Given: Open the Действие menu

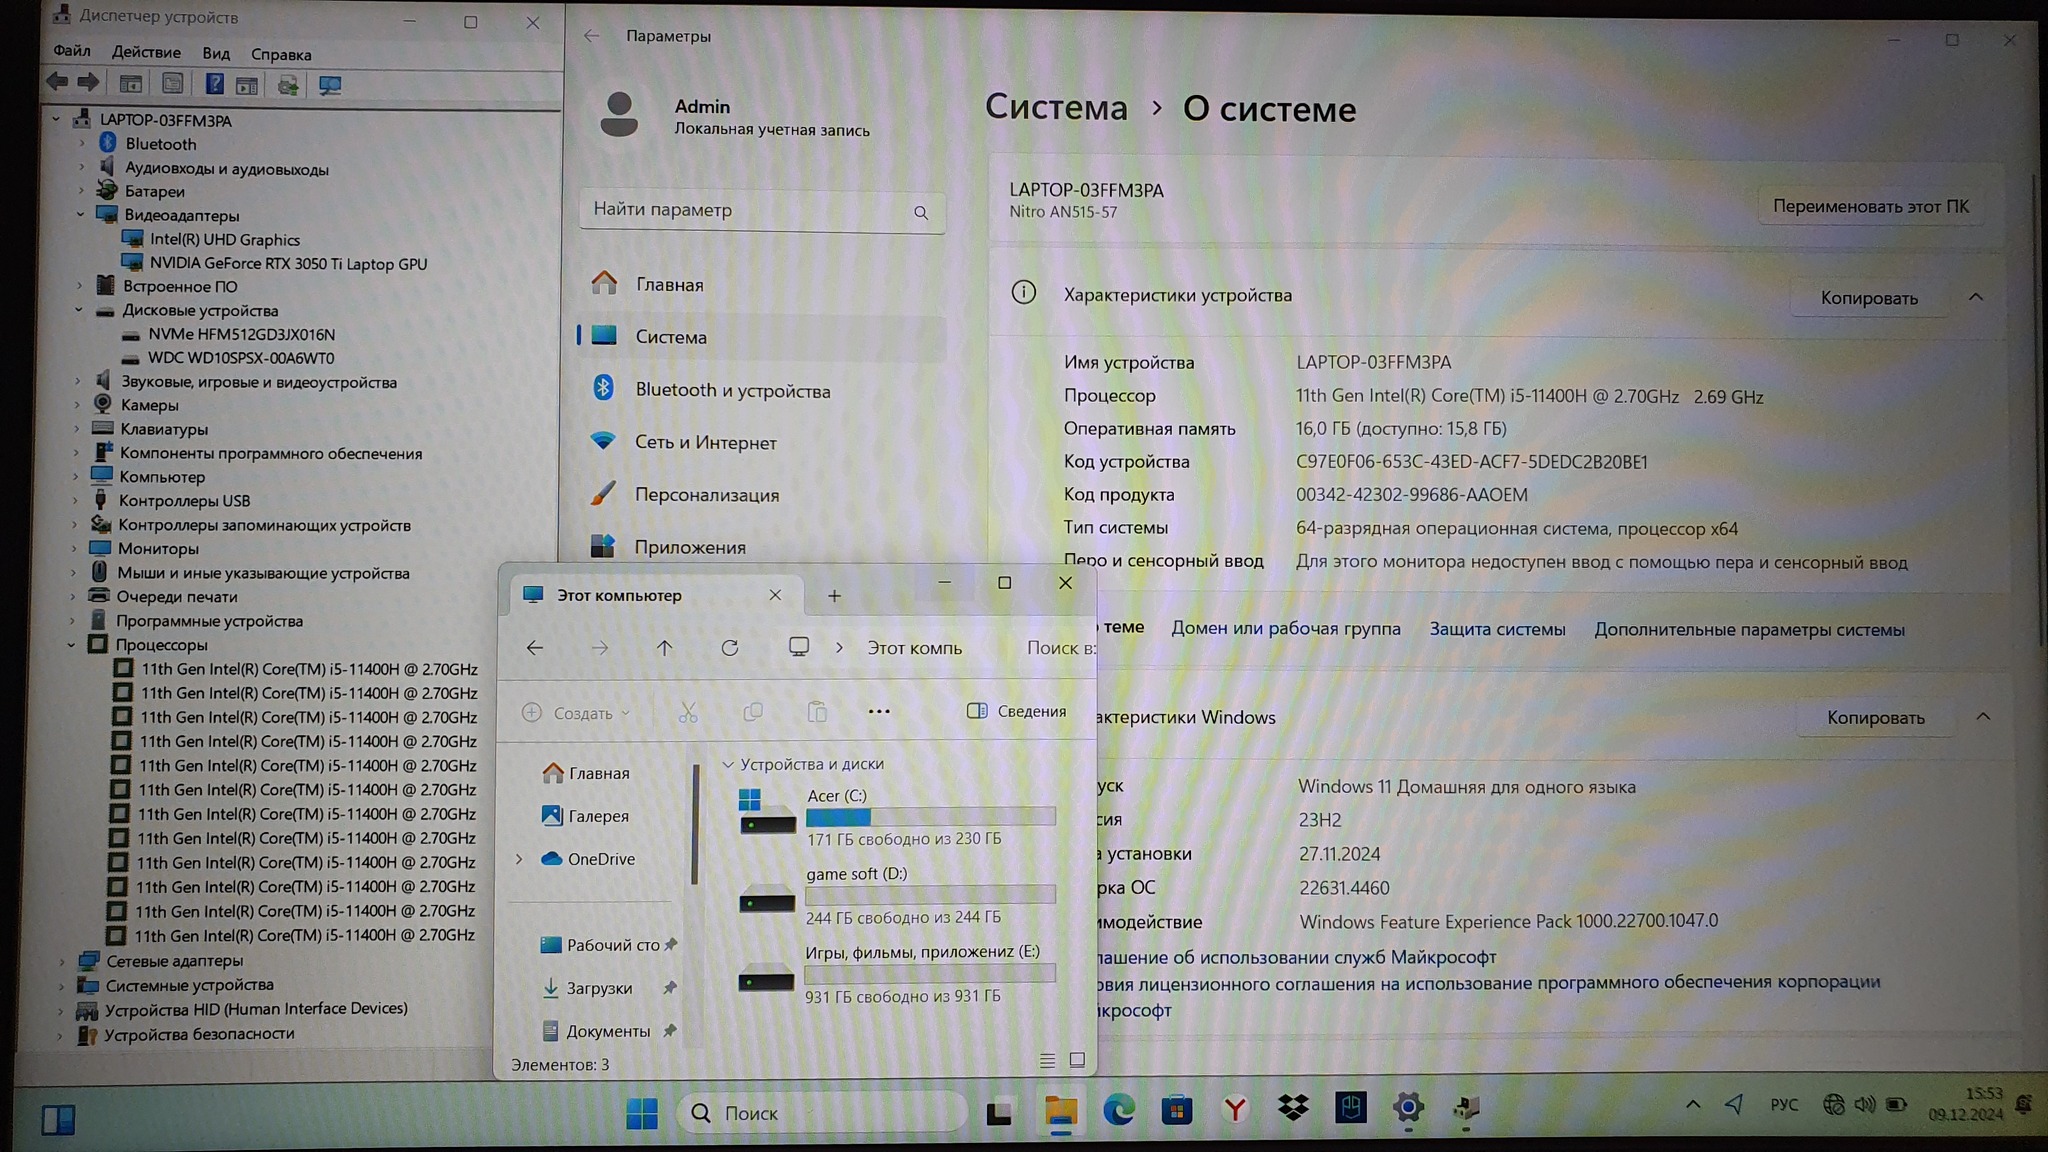Looking at the screenshot, I should point(146,52).
